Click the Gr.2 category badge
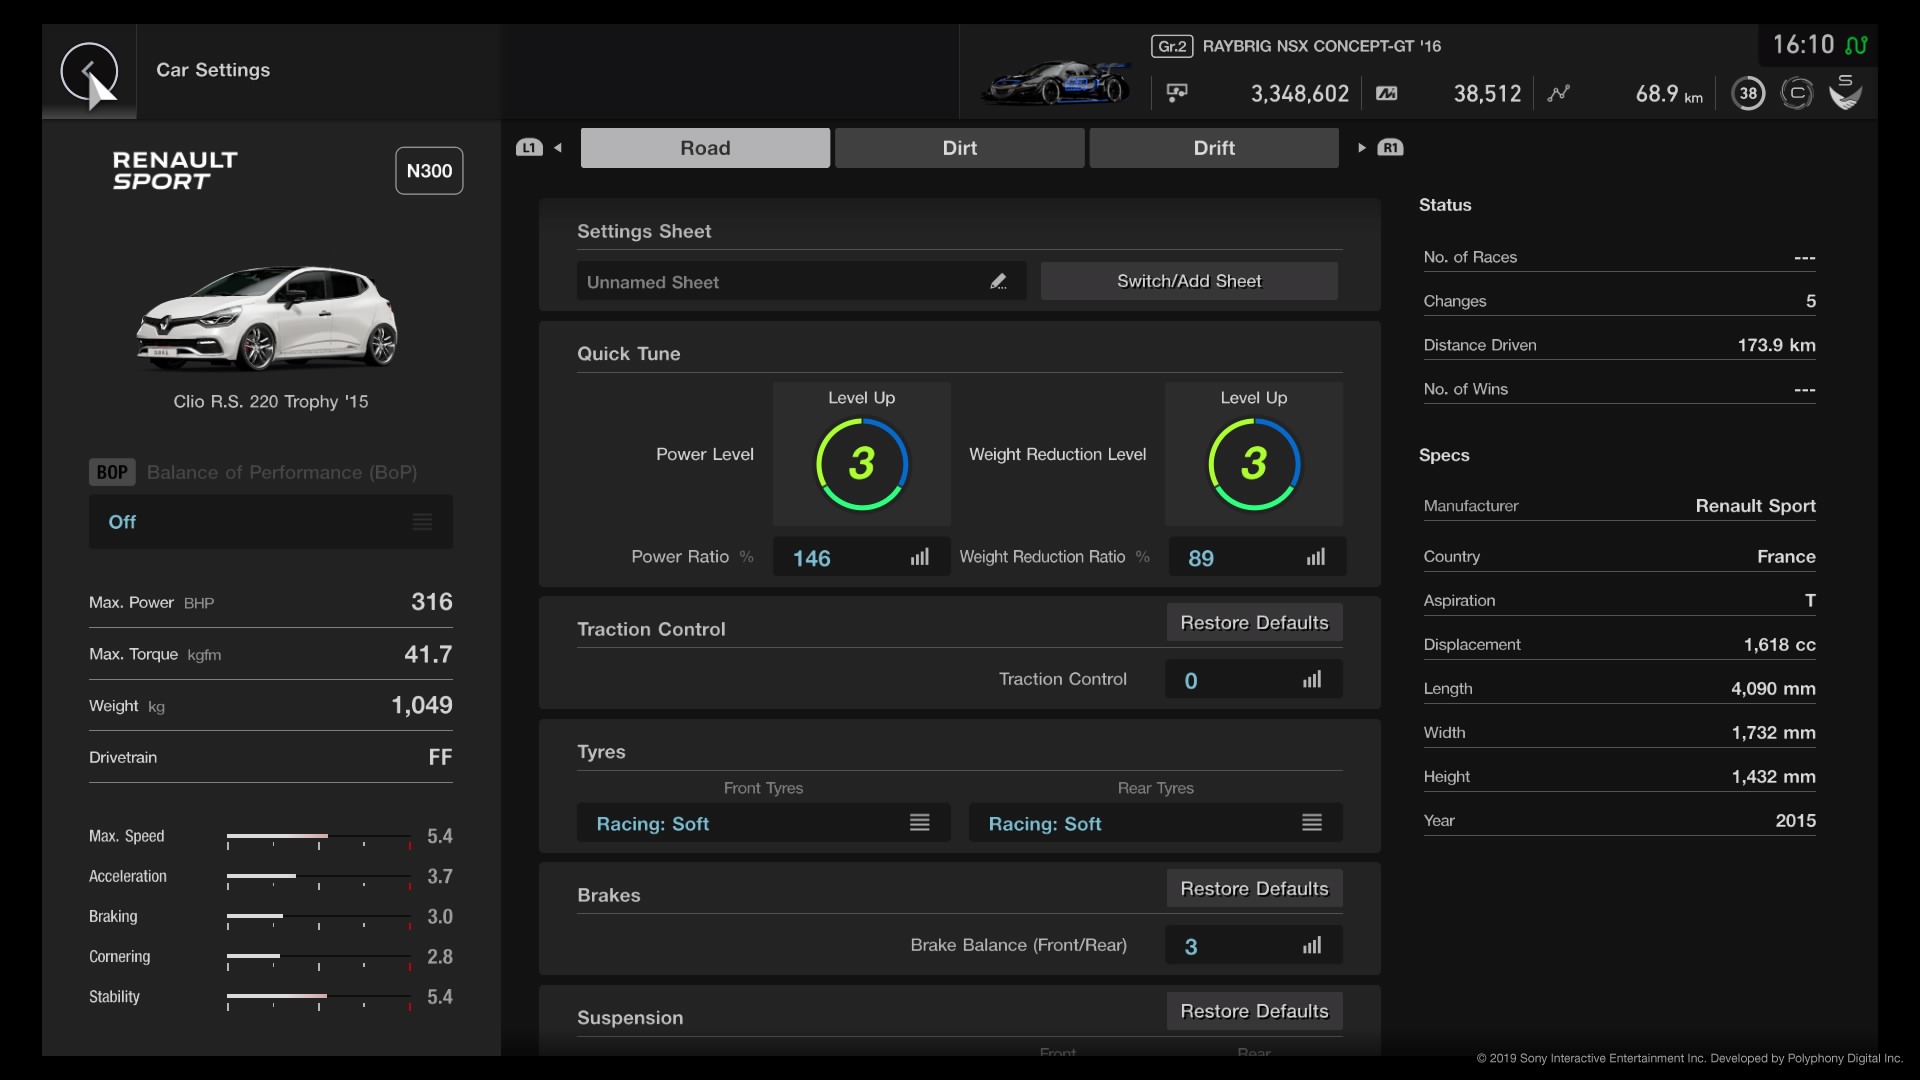The width and height of the screenshot is (1920, 1080). click(1172, 46)
